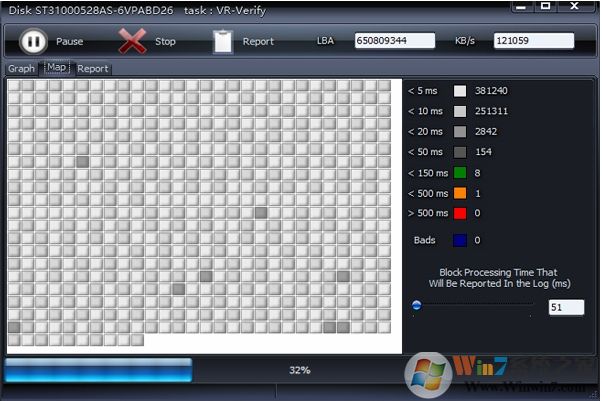Click the toolbar Report label
Image resolution: width=602 pixels, height=401 pixels.
point(258,41)
